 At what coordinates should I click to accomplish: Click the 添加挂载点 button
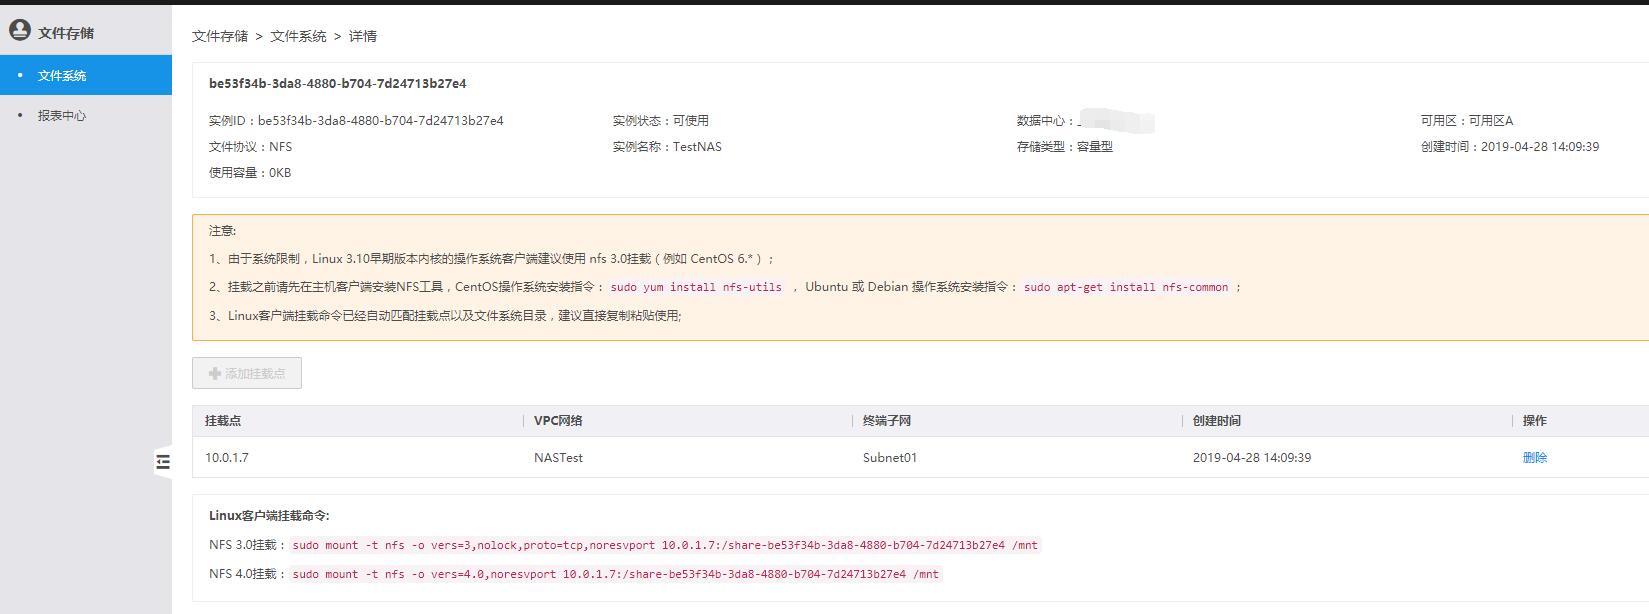tap(247, 373)
